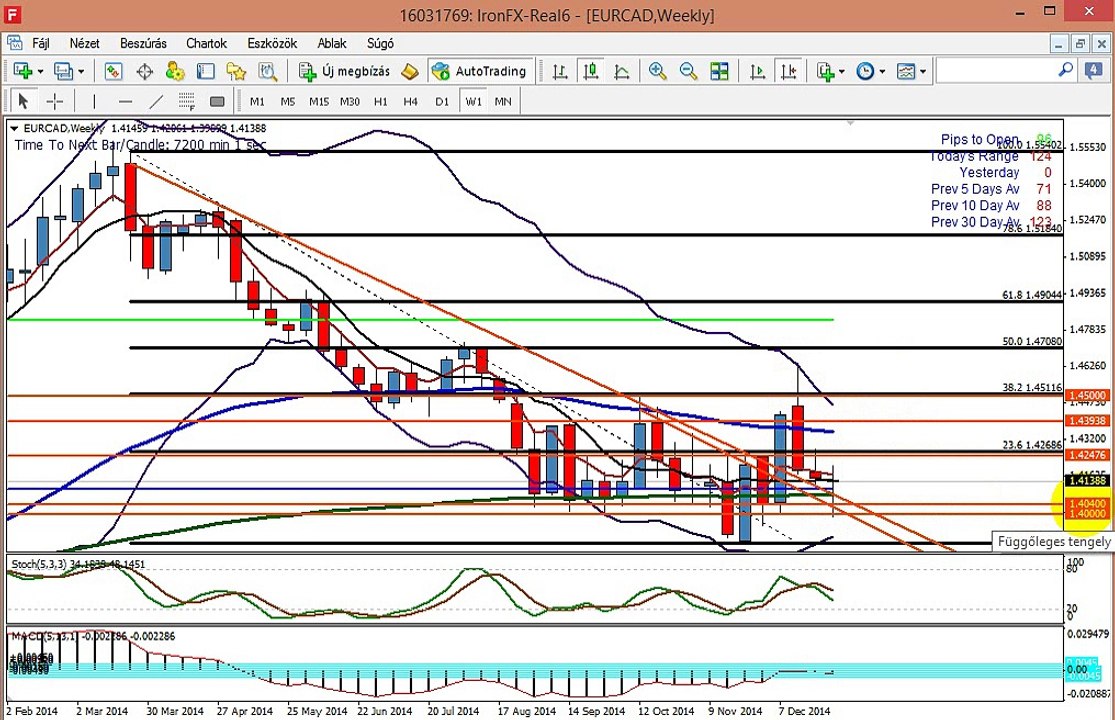This screenshot has width=1115, height=720.
Task: Open the Strategy Tester icon with star folder
Action: (236, 71)
